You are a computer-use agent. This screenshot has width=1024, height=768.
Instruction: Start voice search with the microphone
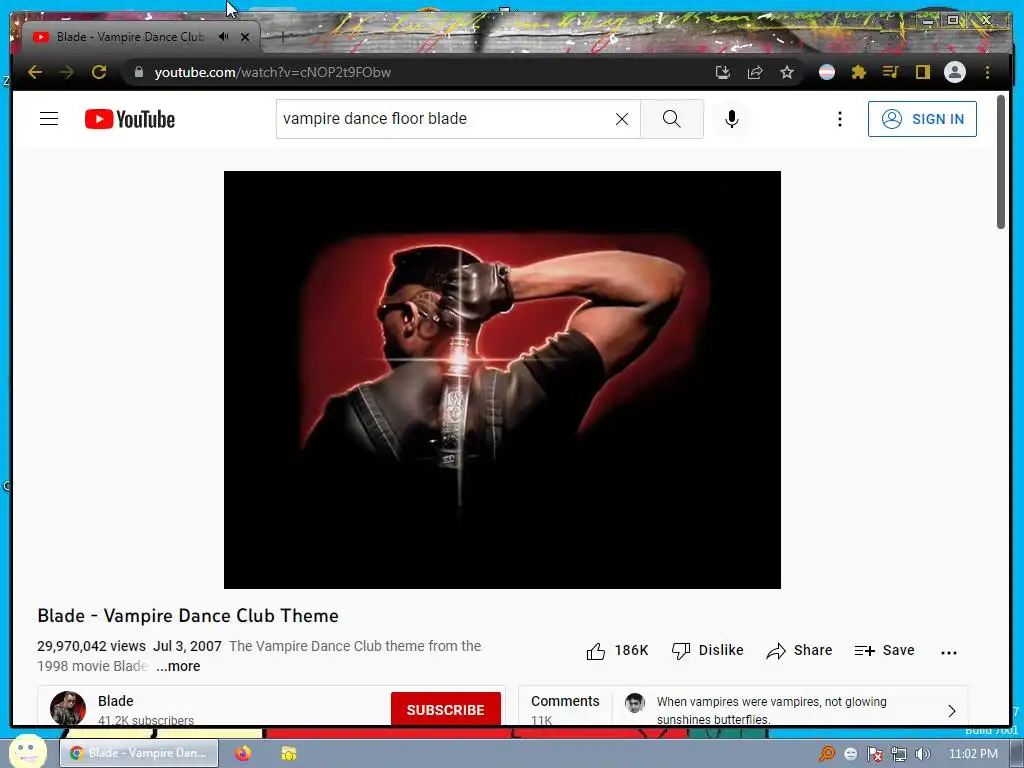[731, 119]
